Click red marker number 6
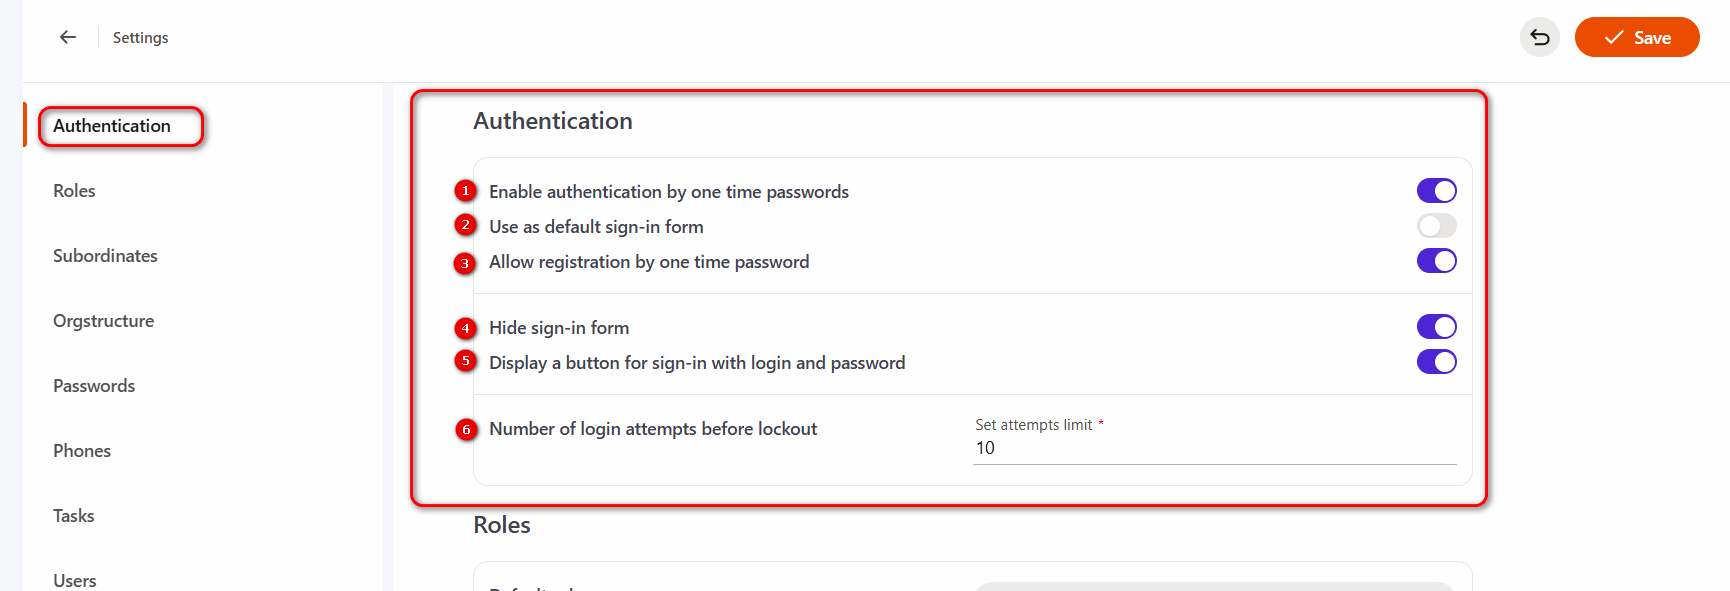This screenshot has width=1730, height=591. click(465, 429)
